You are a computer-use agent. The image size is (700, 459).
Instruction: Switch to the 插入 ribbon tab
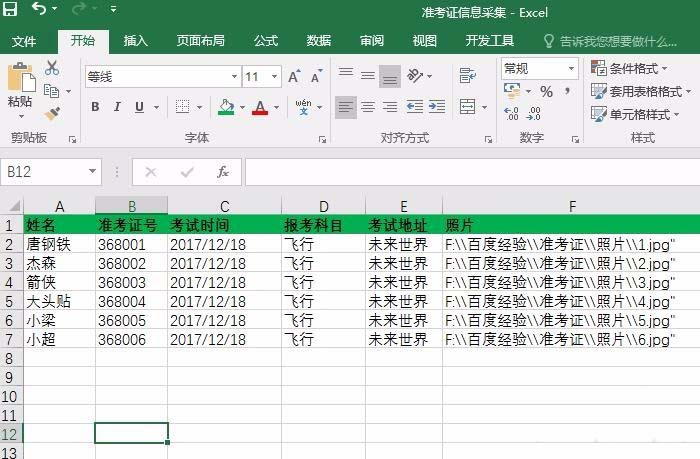tap(136, 41)
